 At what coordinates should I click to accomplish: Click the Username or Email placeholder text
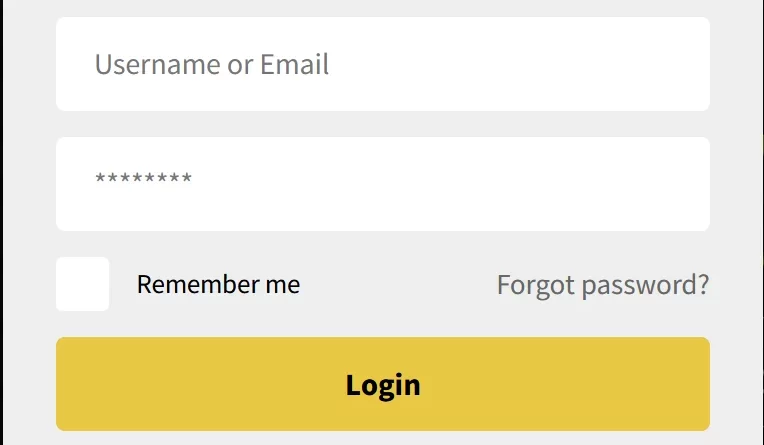(x=212, y=65)
